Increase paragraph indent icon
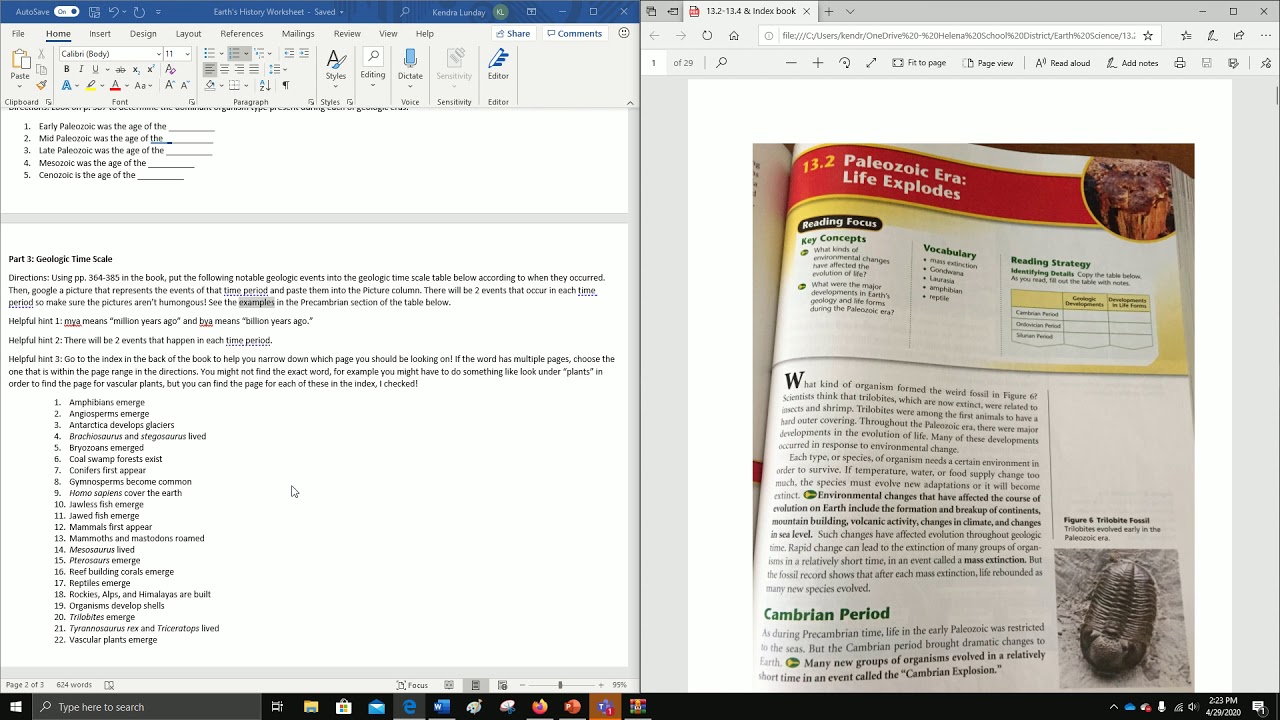Screen dimensions: 1280x720 303,53
